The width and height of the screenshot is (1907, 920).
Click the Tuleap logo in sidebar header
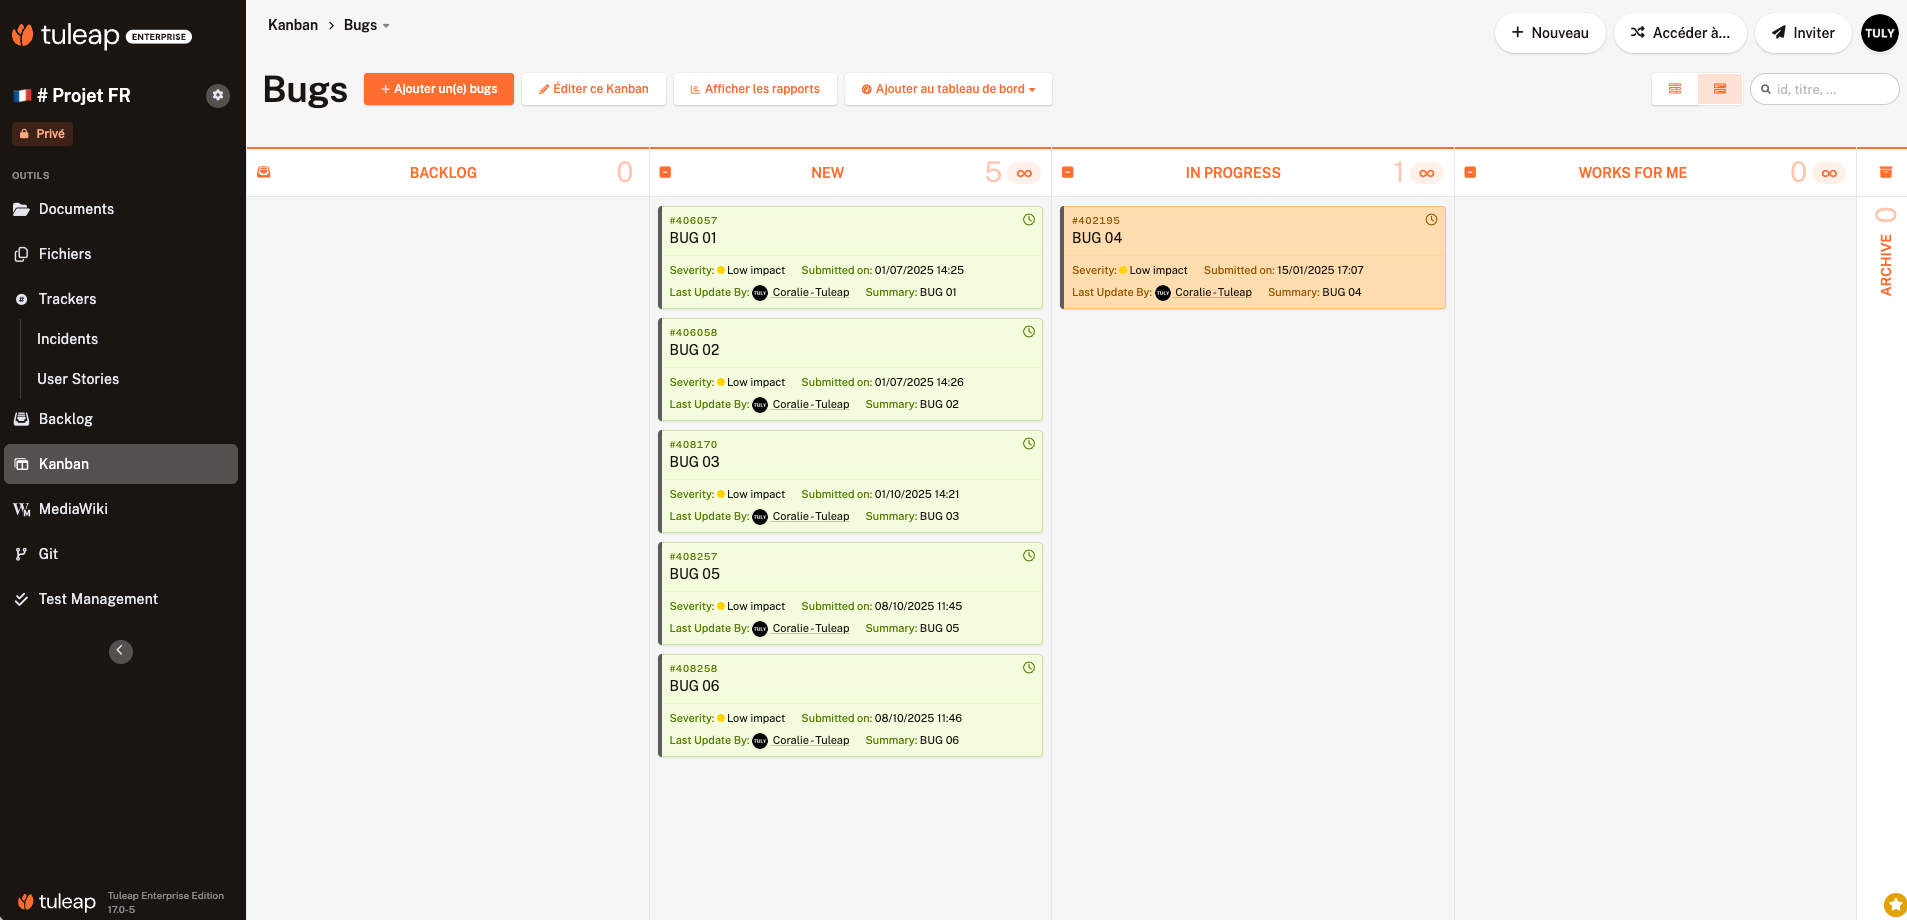[65, 36]
